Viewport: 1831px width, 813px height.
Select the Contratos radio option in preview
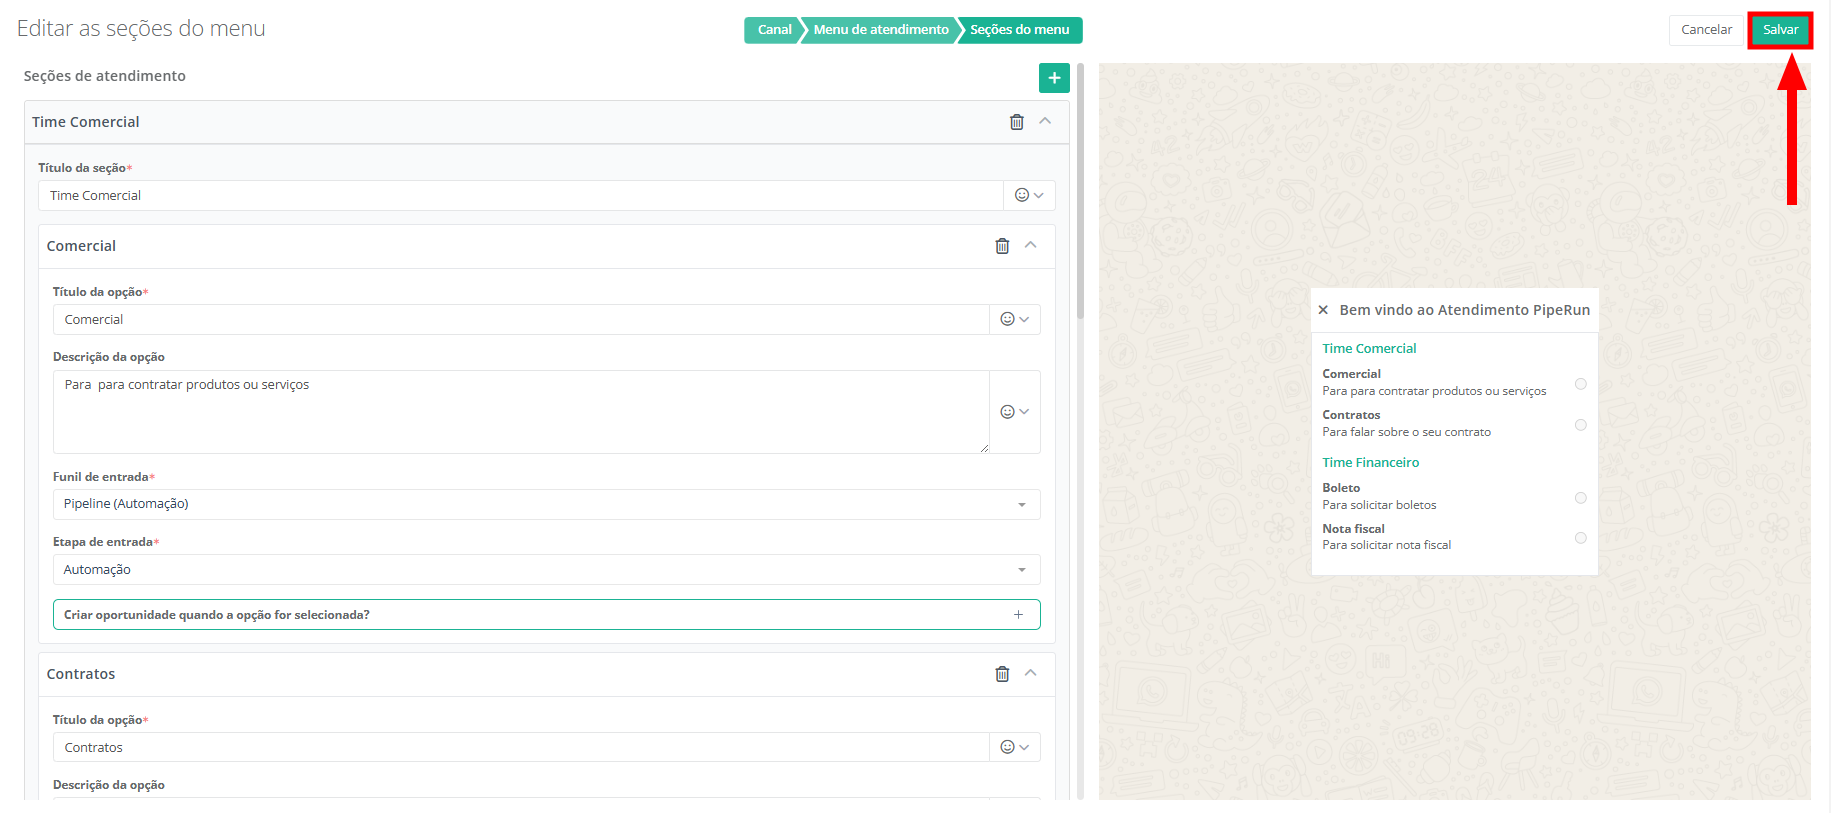pyautogui.click(x=1580, y=425)
